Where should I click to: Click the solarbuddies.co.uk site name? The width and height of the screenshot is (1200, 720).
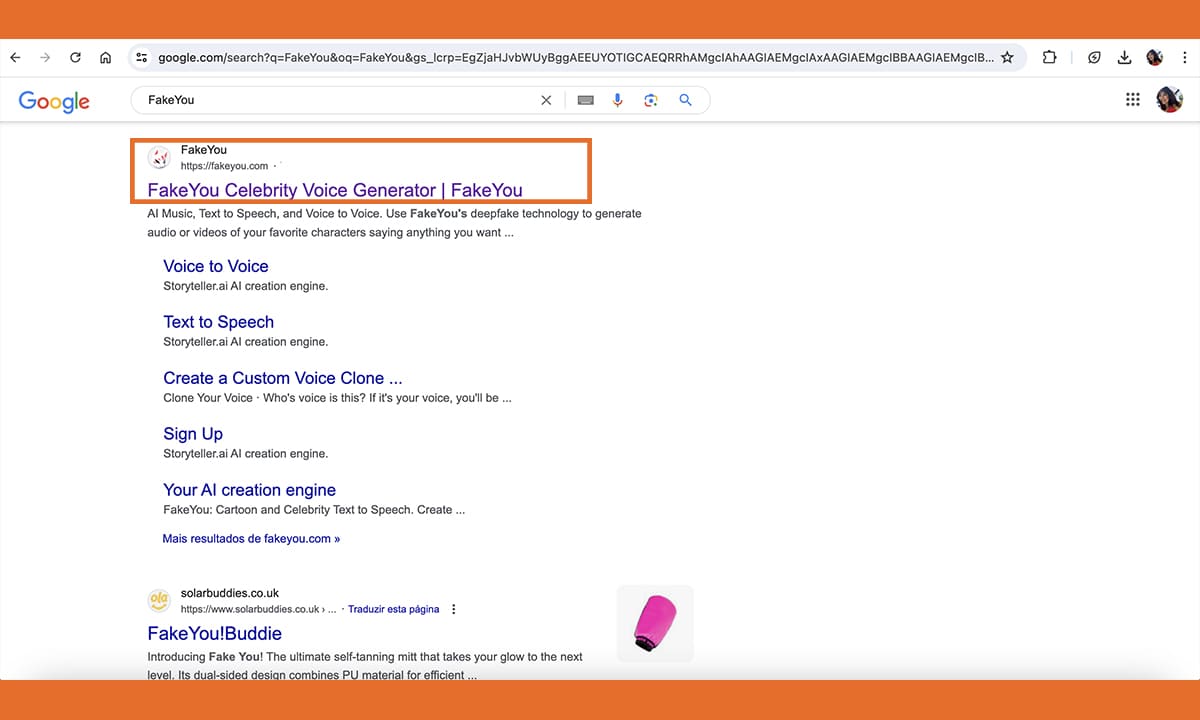[x=230, y=593]
